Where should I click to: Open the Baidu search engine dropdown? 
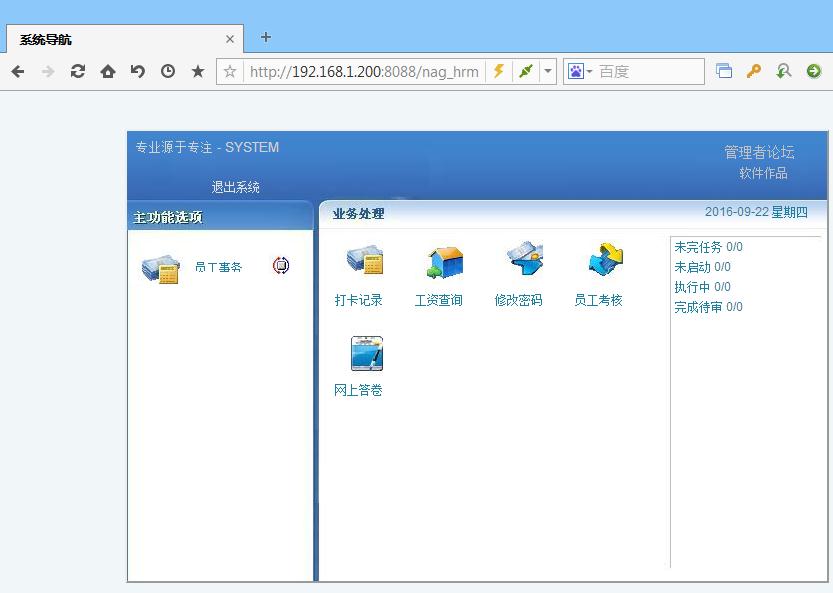[x=580, y=71]
